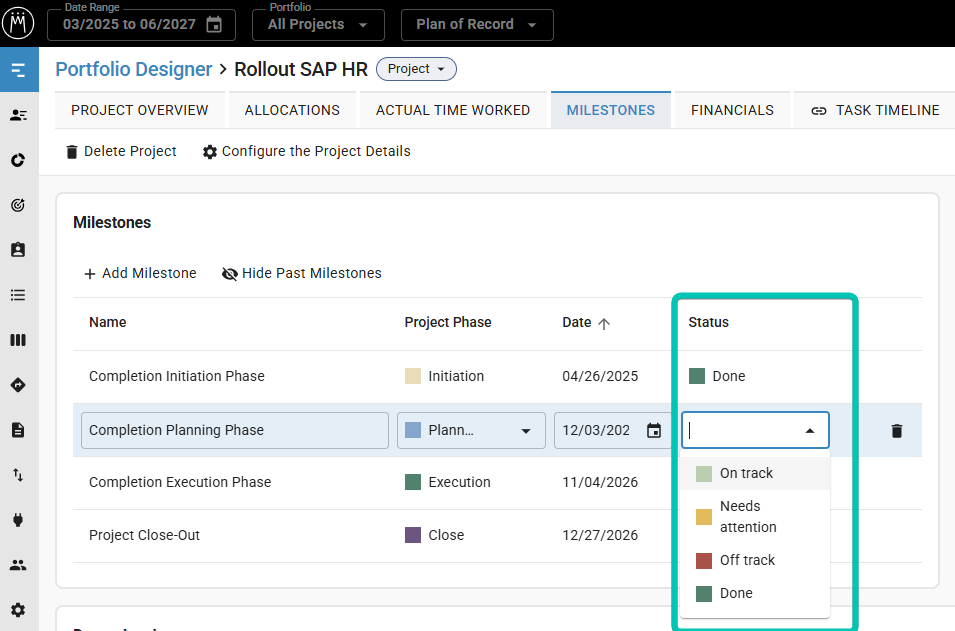
Task: Open the users group sidebar icon
Action: click(18, 565)
